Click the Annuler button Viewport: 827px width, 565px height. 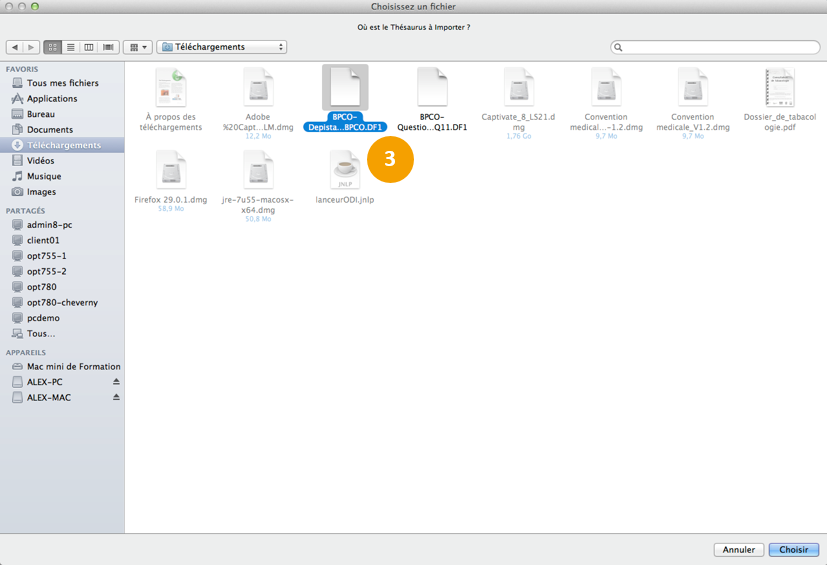click(739, 550)
